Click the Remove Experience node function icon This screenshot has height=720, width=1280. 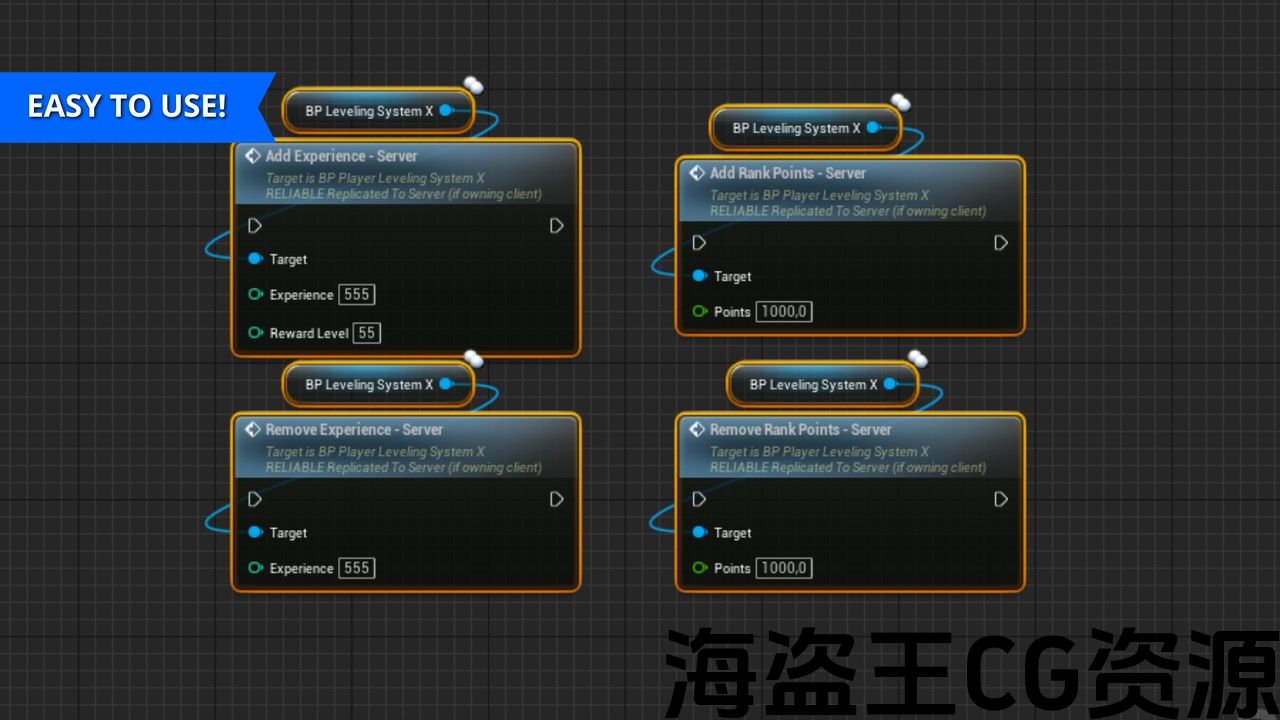(252, 430)
